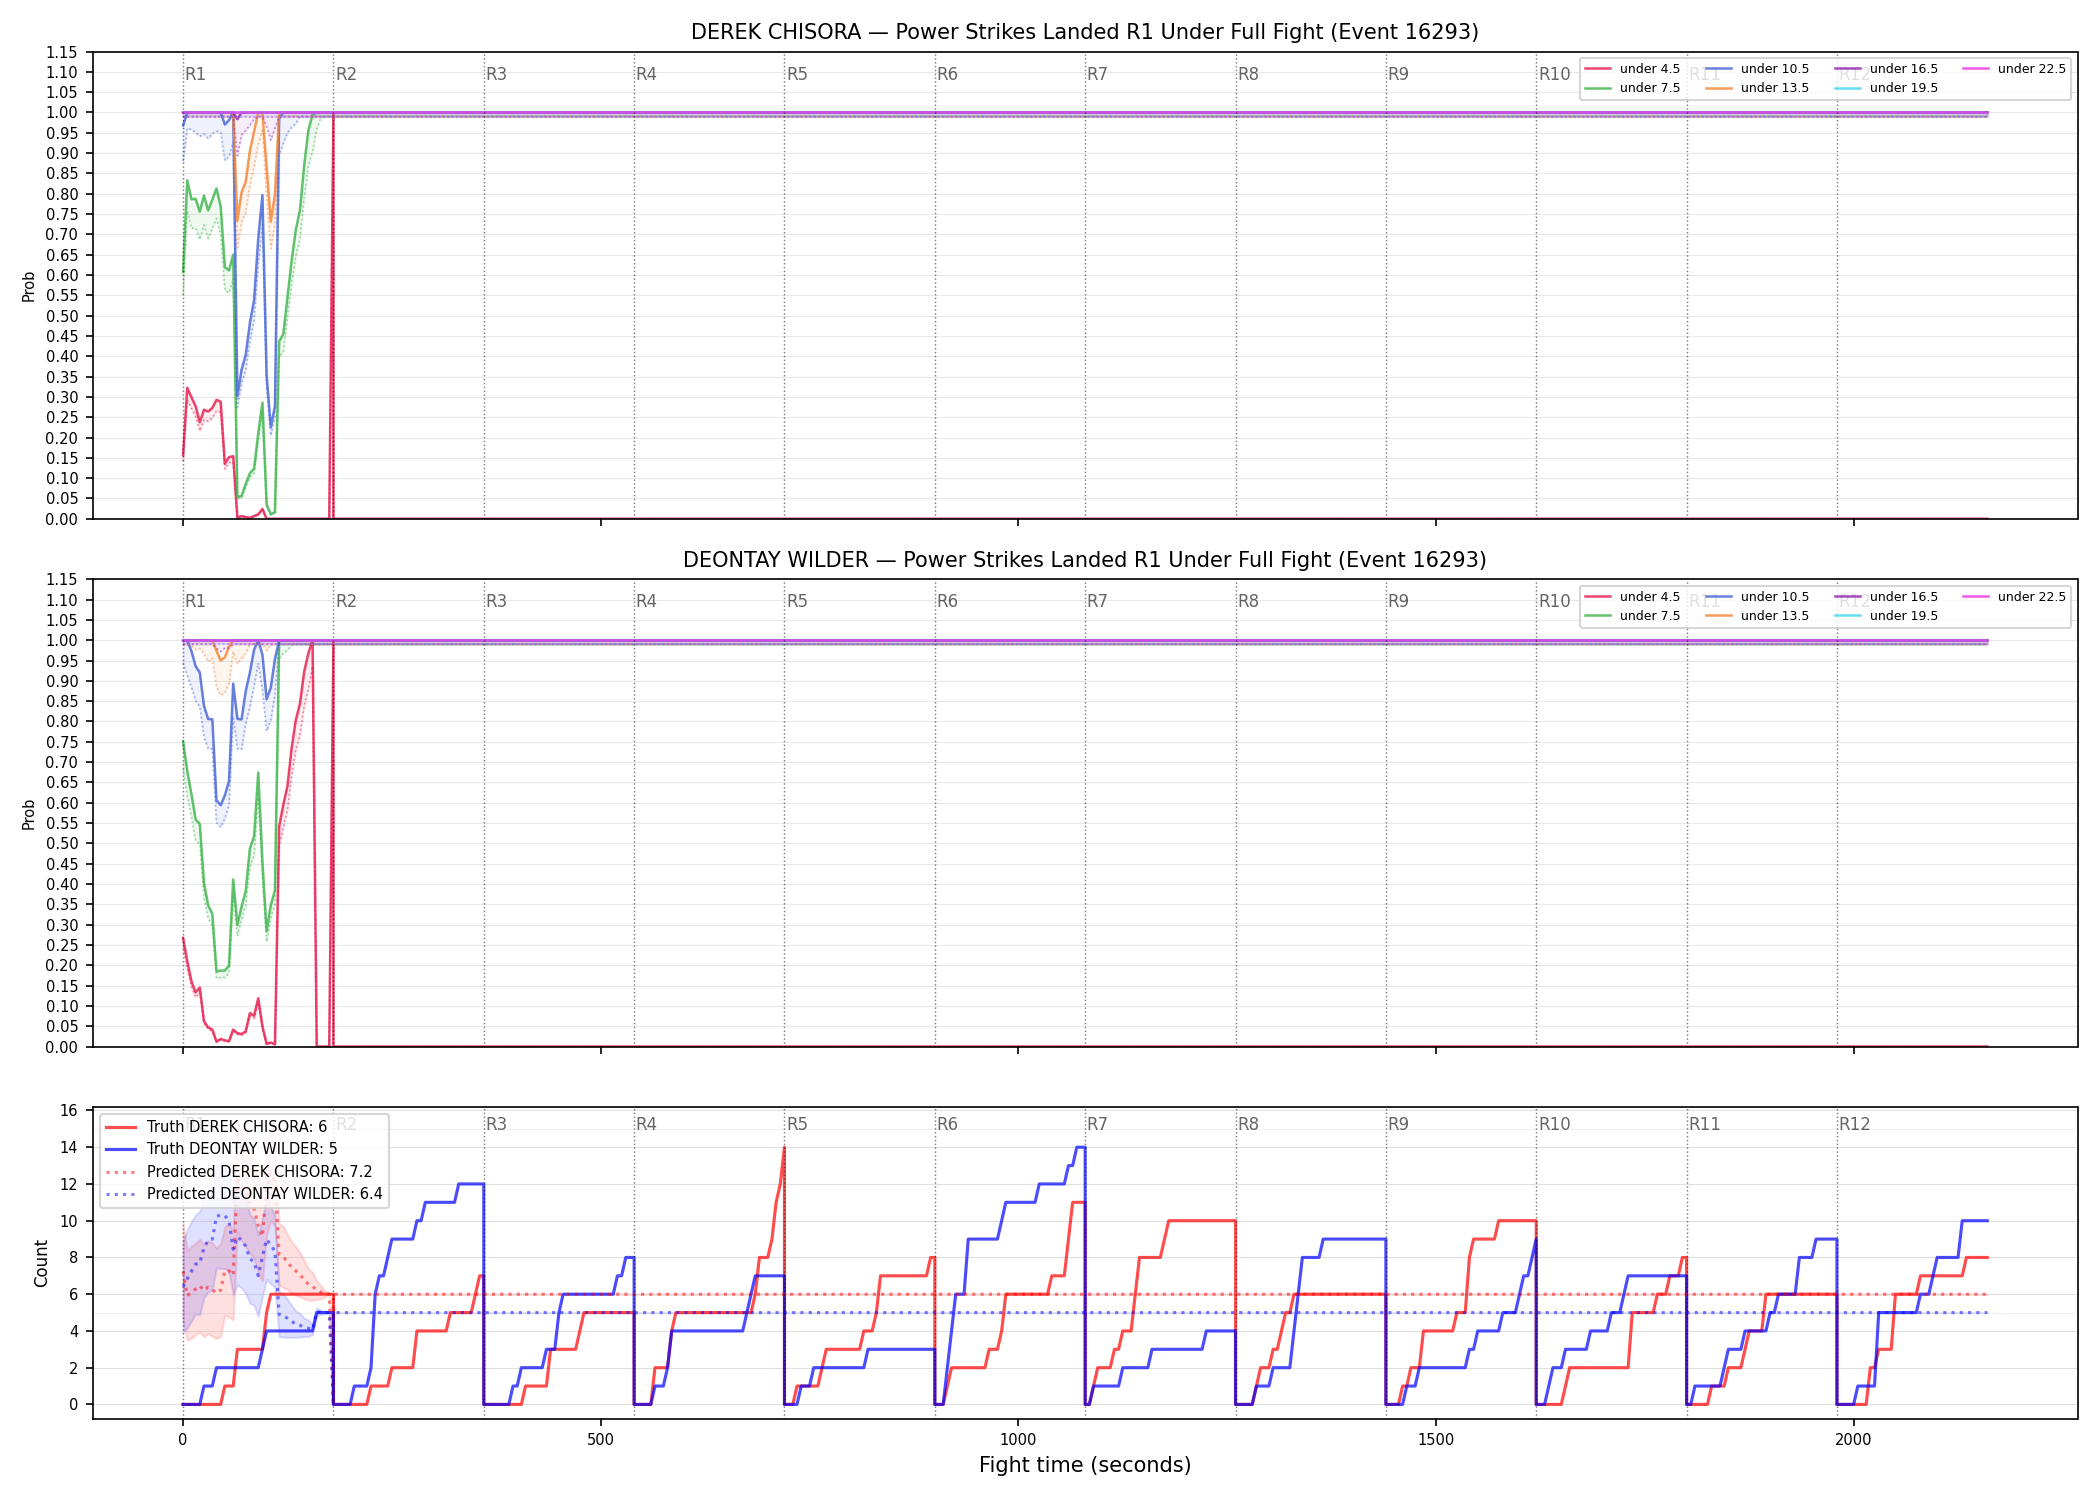
Task: Click the 'under 7.5' legend entry in top chart
Action: coord(1633,88)
